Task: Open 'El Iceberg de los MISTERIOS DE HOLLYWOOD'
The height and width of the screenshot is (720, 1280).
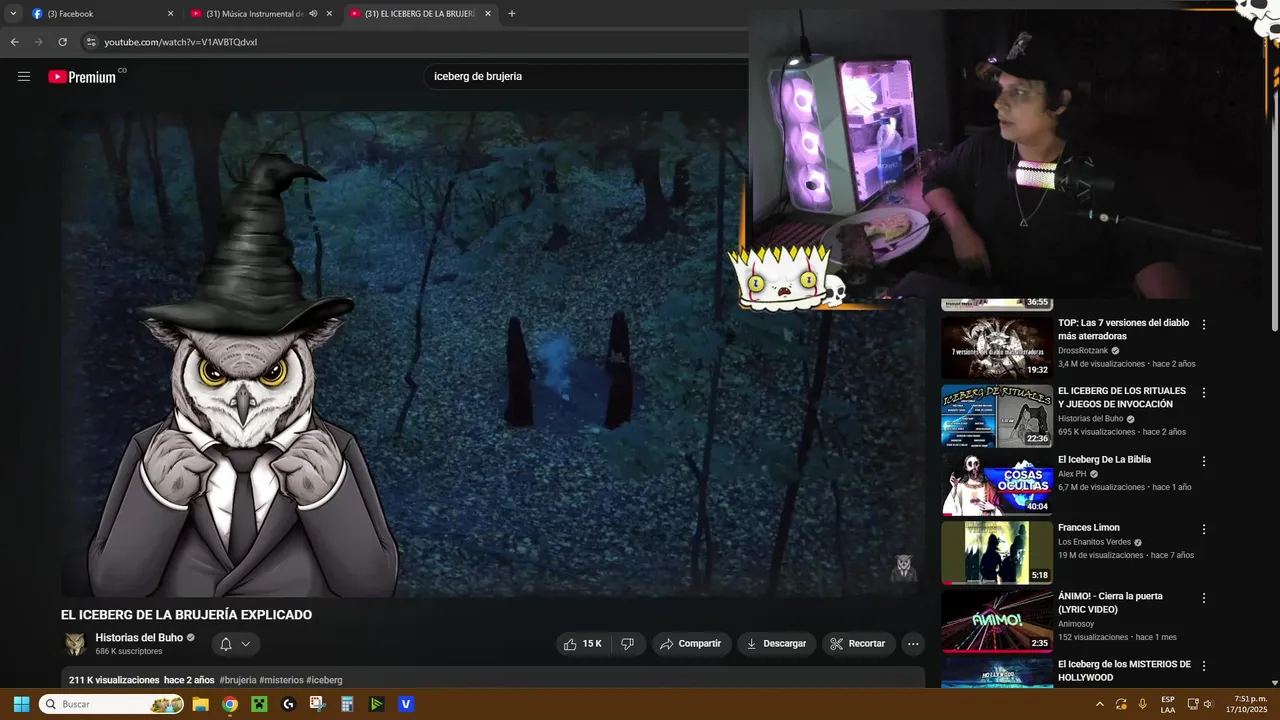Action: (1125, 671)
